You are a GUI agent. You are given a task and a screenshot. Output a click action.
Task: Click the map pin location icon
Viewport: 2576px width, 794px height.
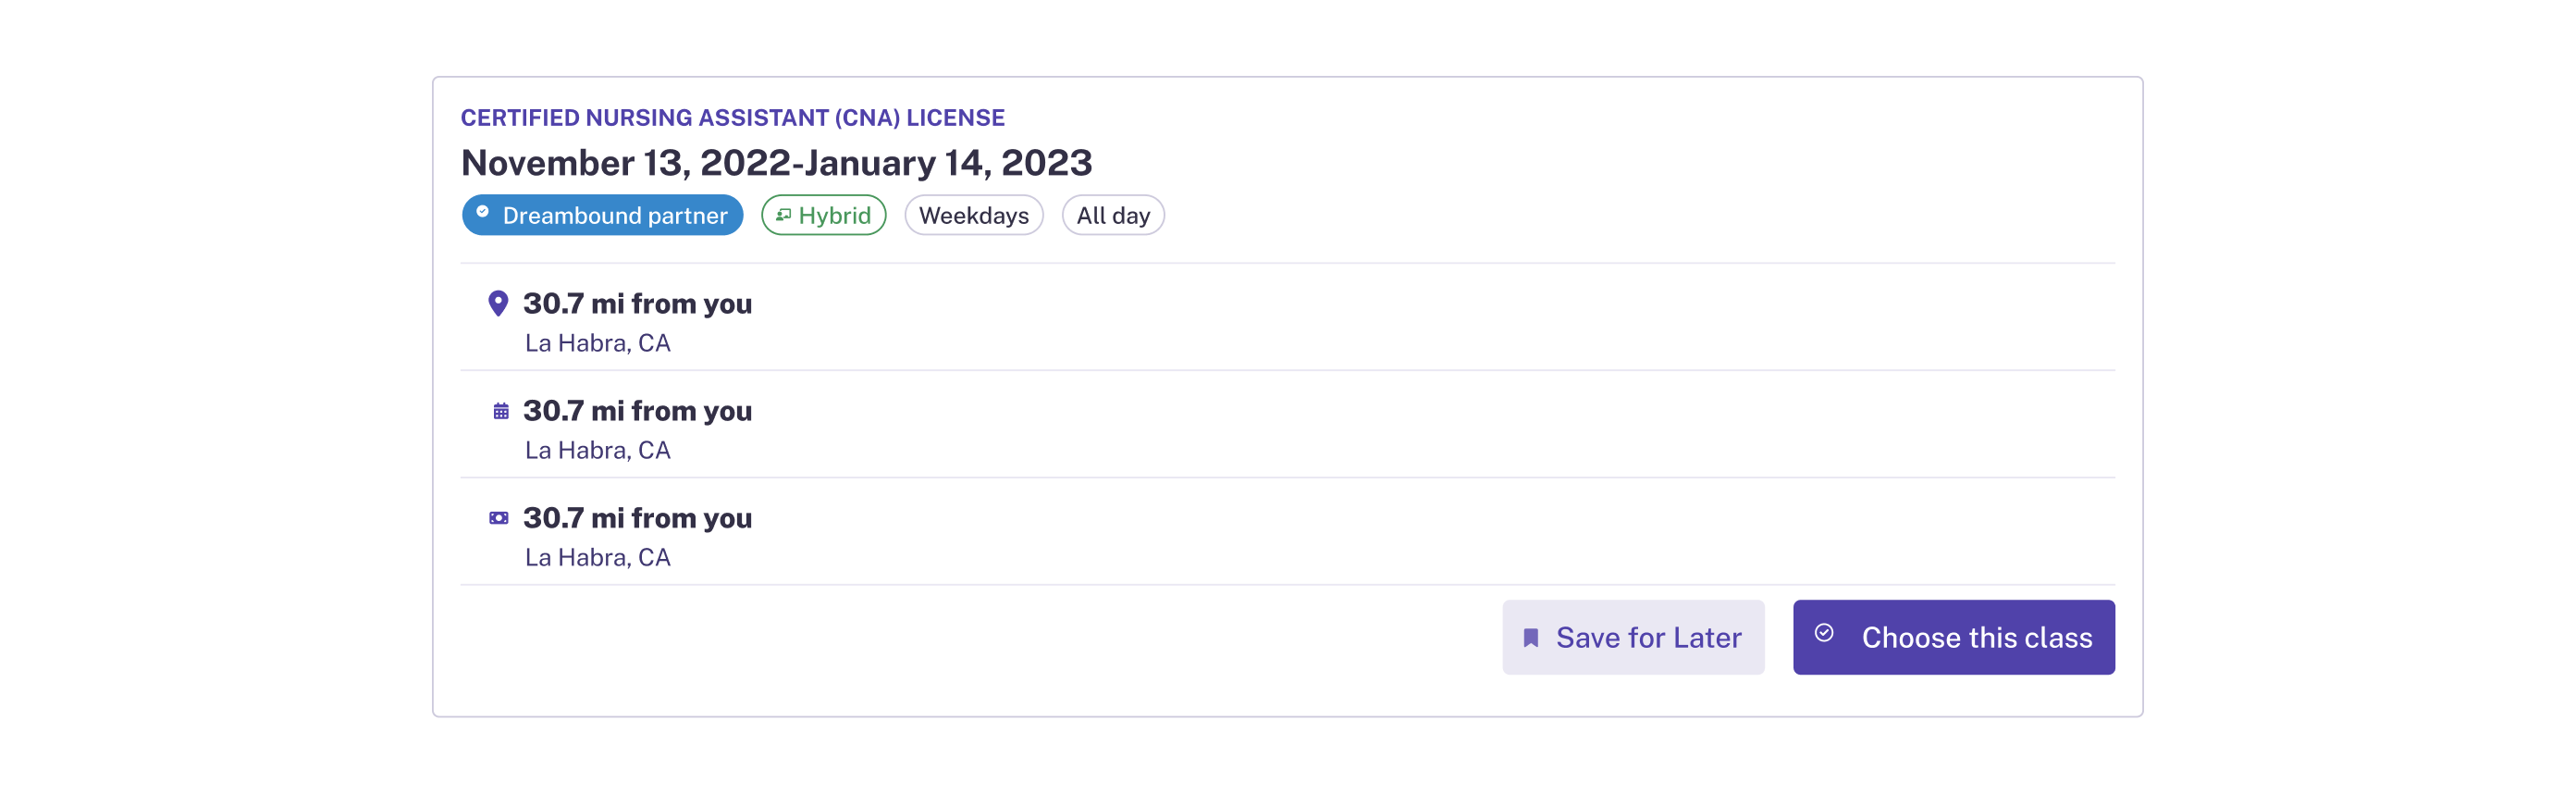pyautogui.click(x=498, y=303)
